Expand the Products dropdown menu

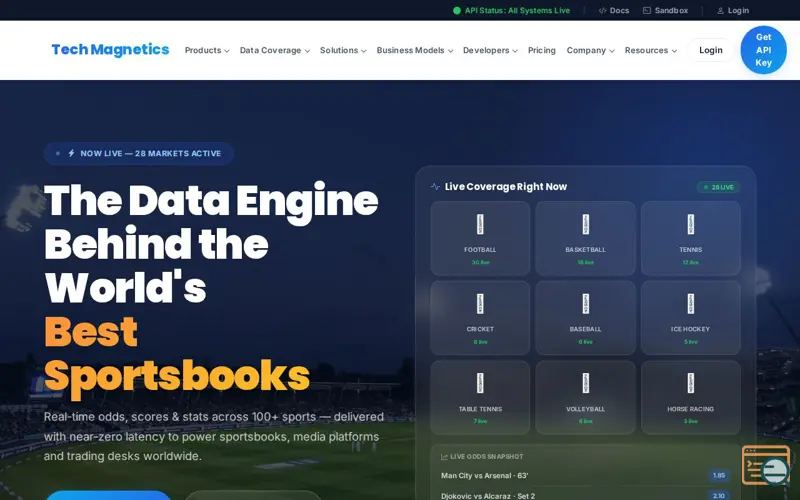point(207,50)
